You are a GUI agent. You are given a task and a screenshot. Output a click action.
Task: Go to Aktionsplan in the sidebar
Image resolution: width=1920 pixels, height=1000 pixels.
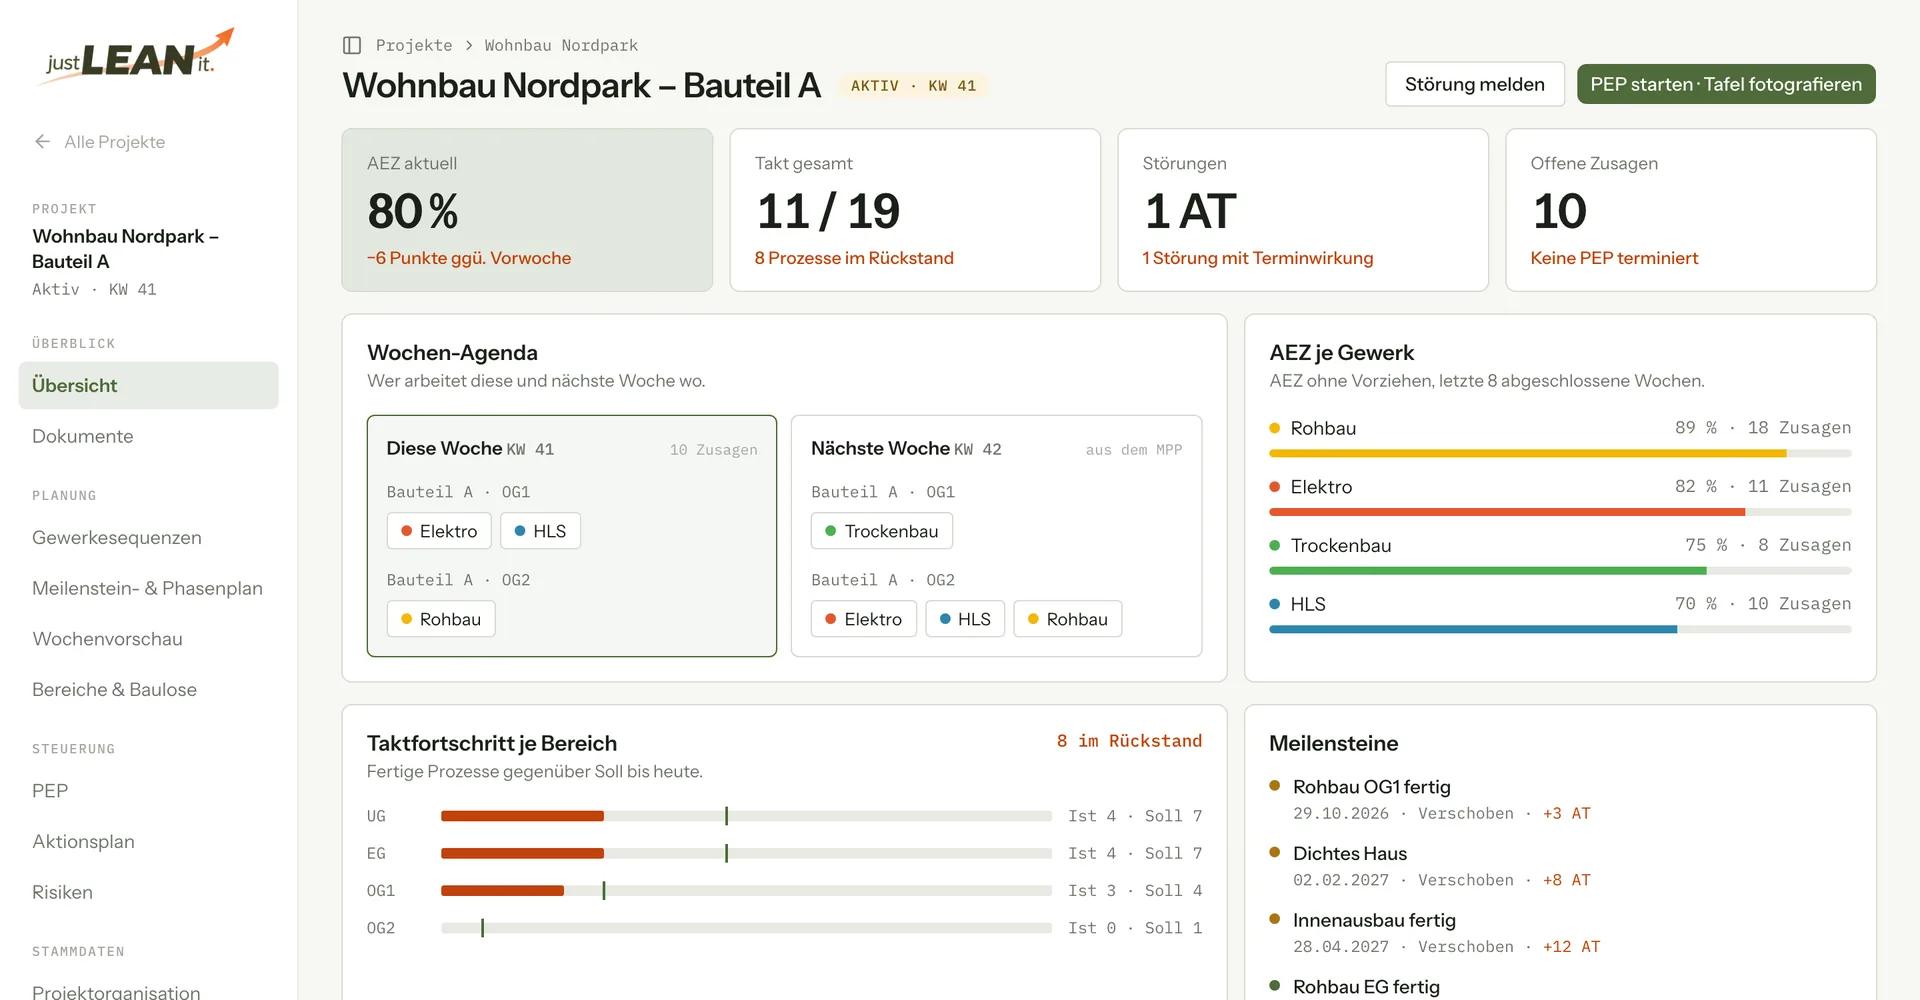pyautogui.click(x=83, y=842)
